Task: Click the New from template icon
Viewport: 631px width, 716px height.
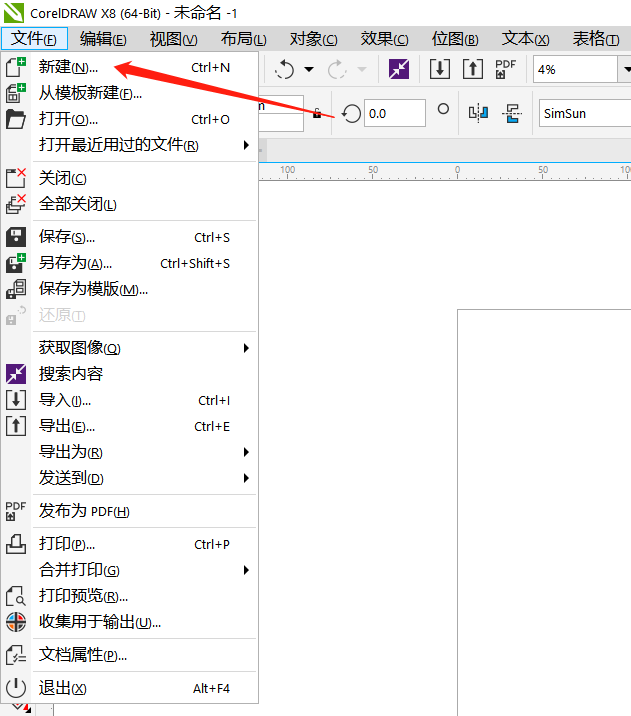Action: point(16,93)
